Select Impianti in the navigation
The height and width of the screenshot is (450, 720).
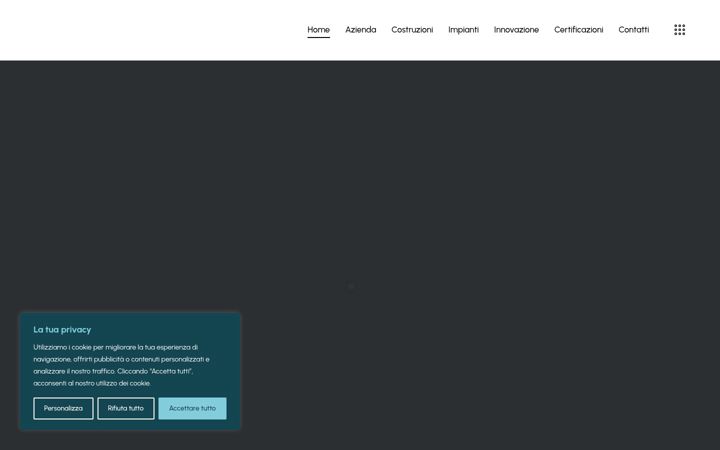coord(463,30)
